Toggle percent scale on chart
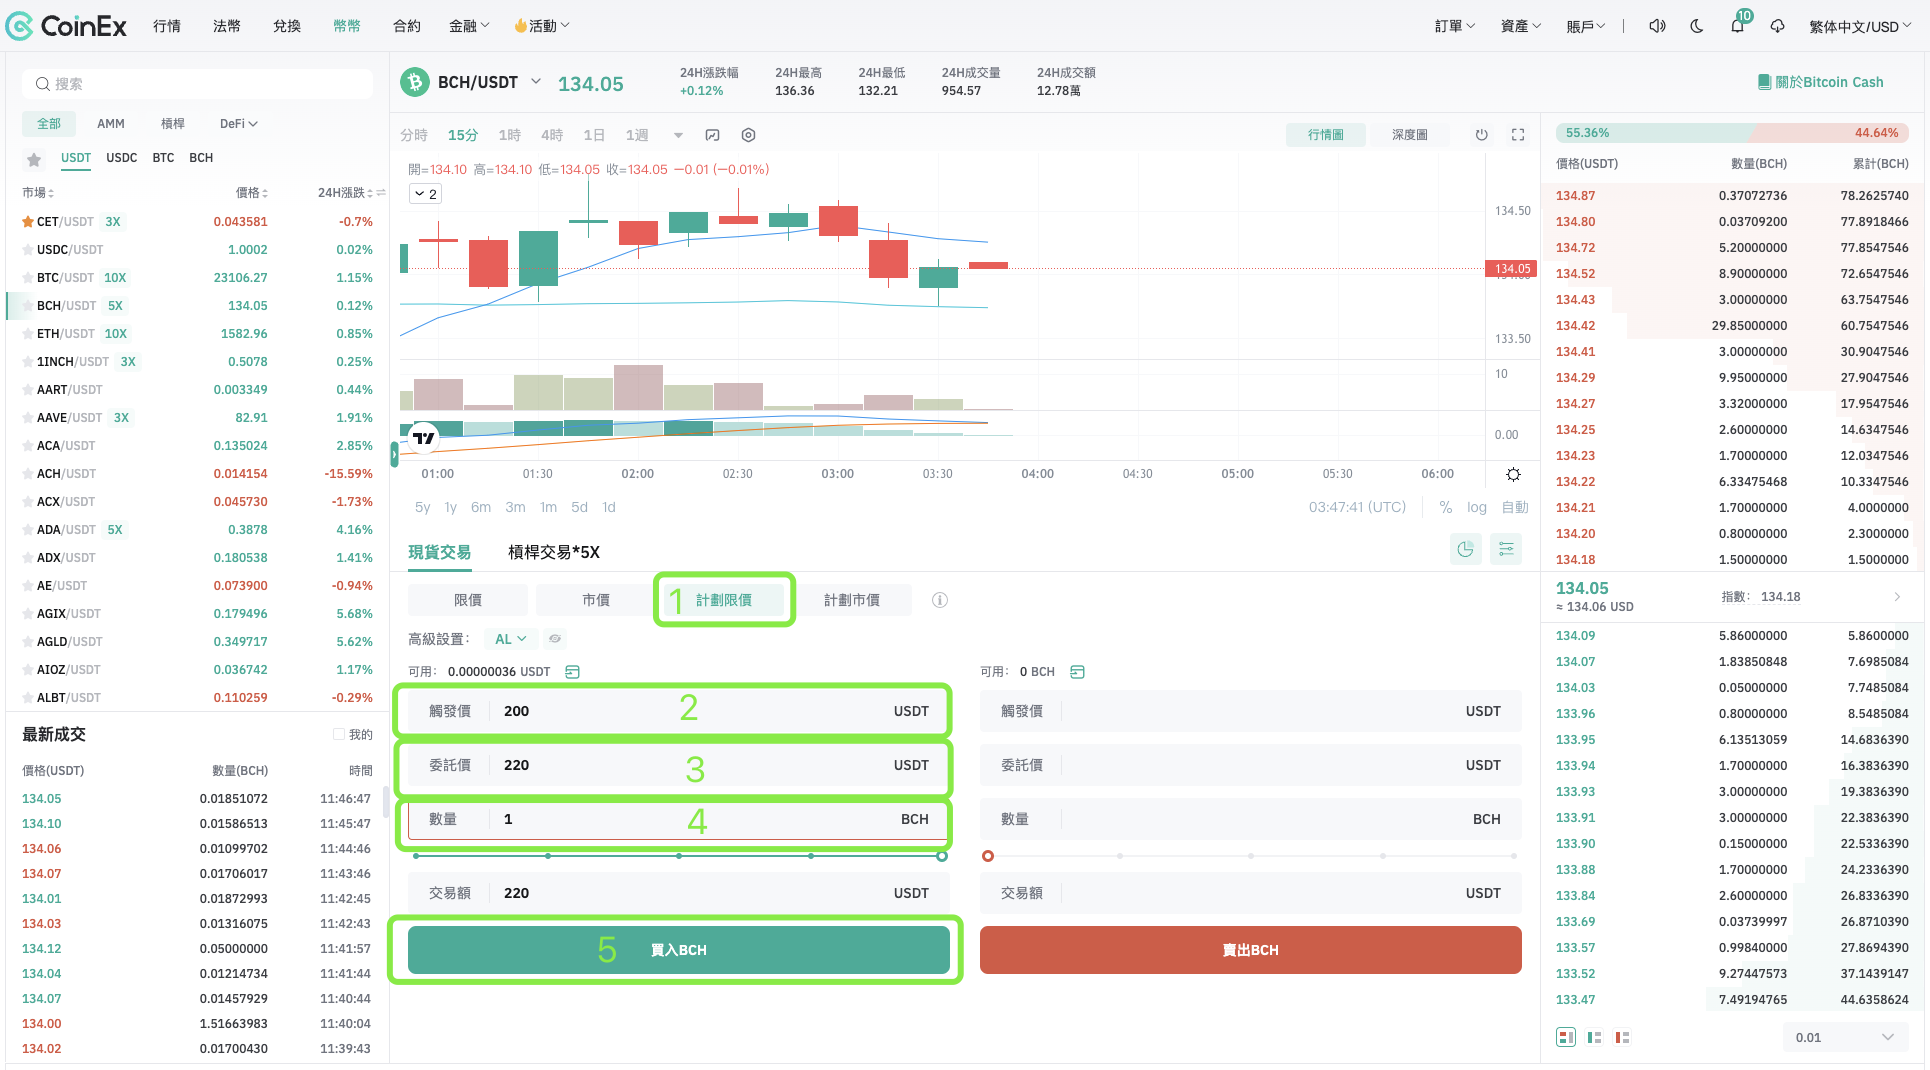Viewport: 1930px width, 1070px height. (x=1446, y=507)
